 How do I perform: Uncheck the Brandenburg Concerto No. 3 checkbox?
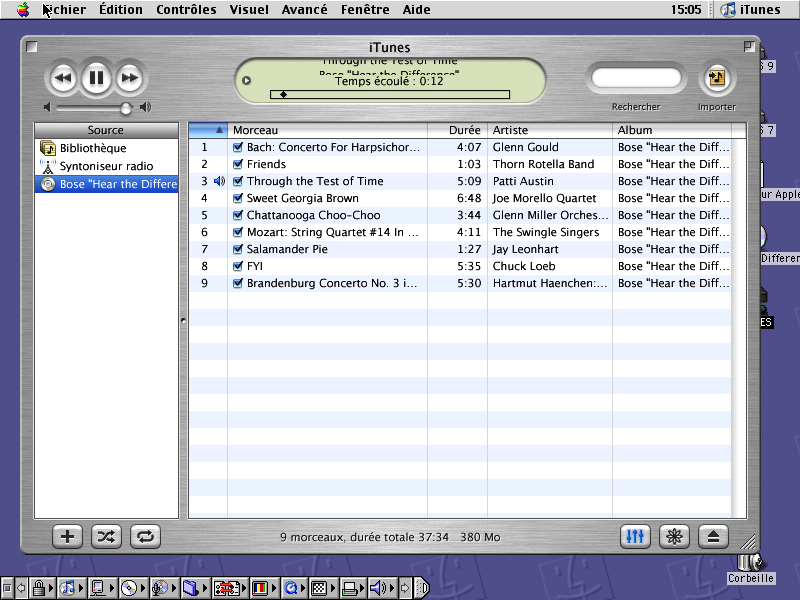(237, 283)
